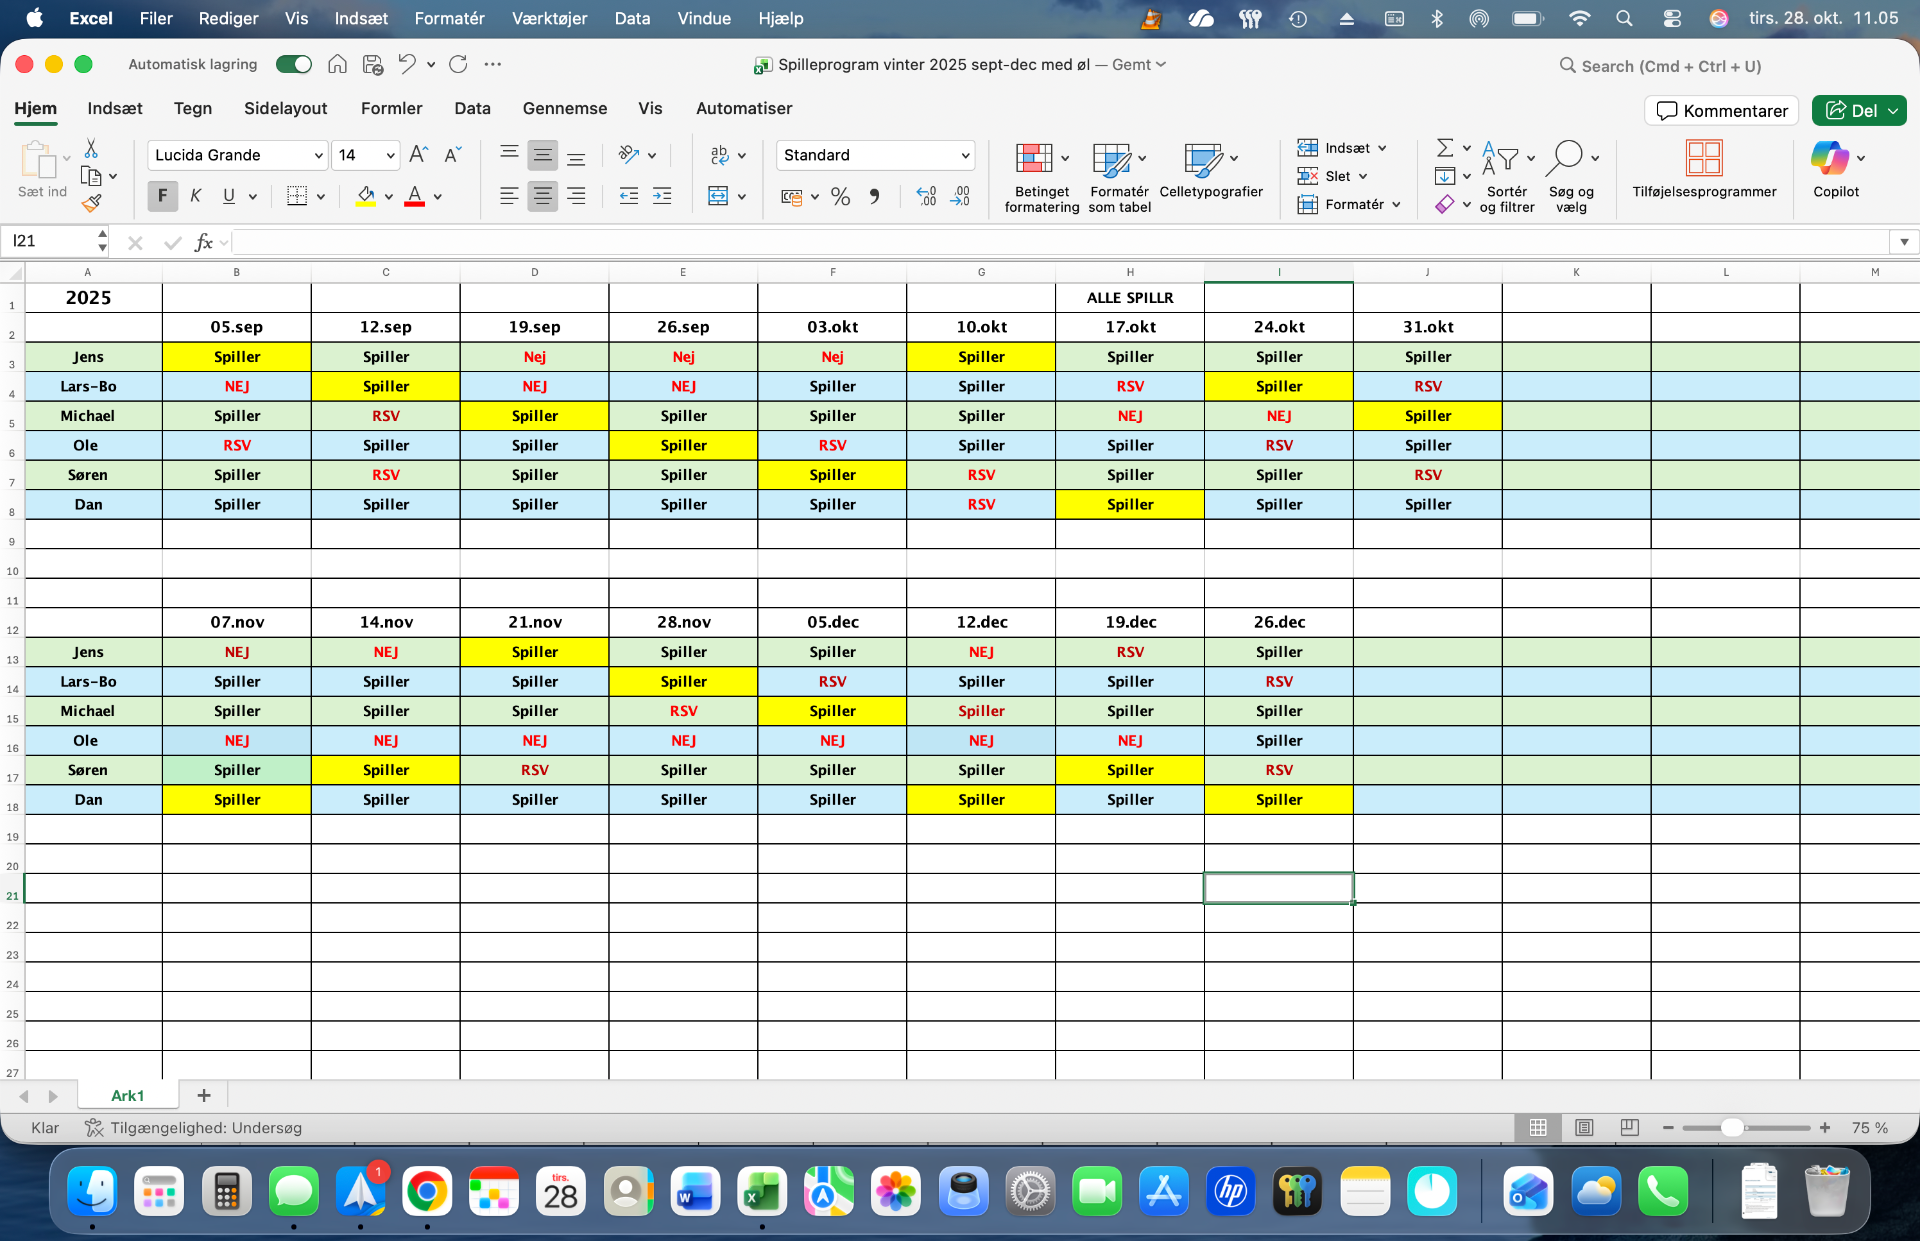Click the Save icon in title bar
1920x1241 pixels.
[x=373, y=64]
